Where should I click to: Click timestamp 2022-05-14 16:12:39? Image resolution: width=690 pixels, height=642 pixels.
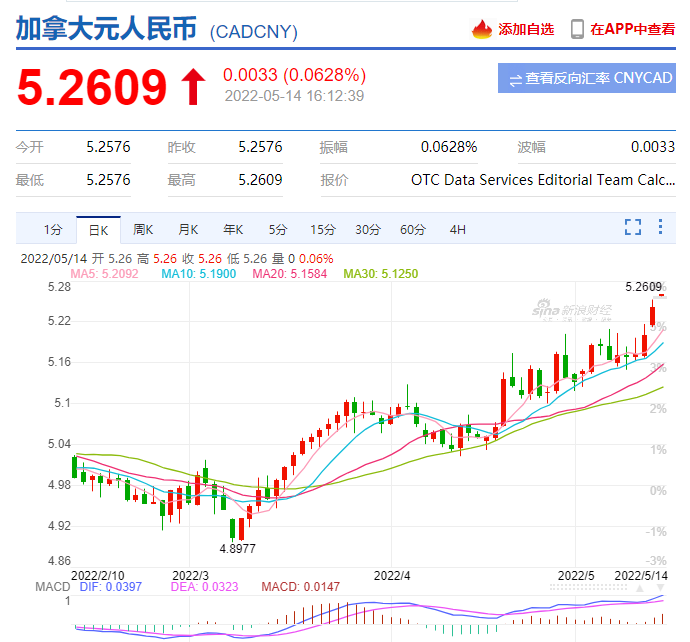click(294, 95)
